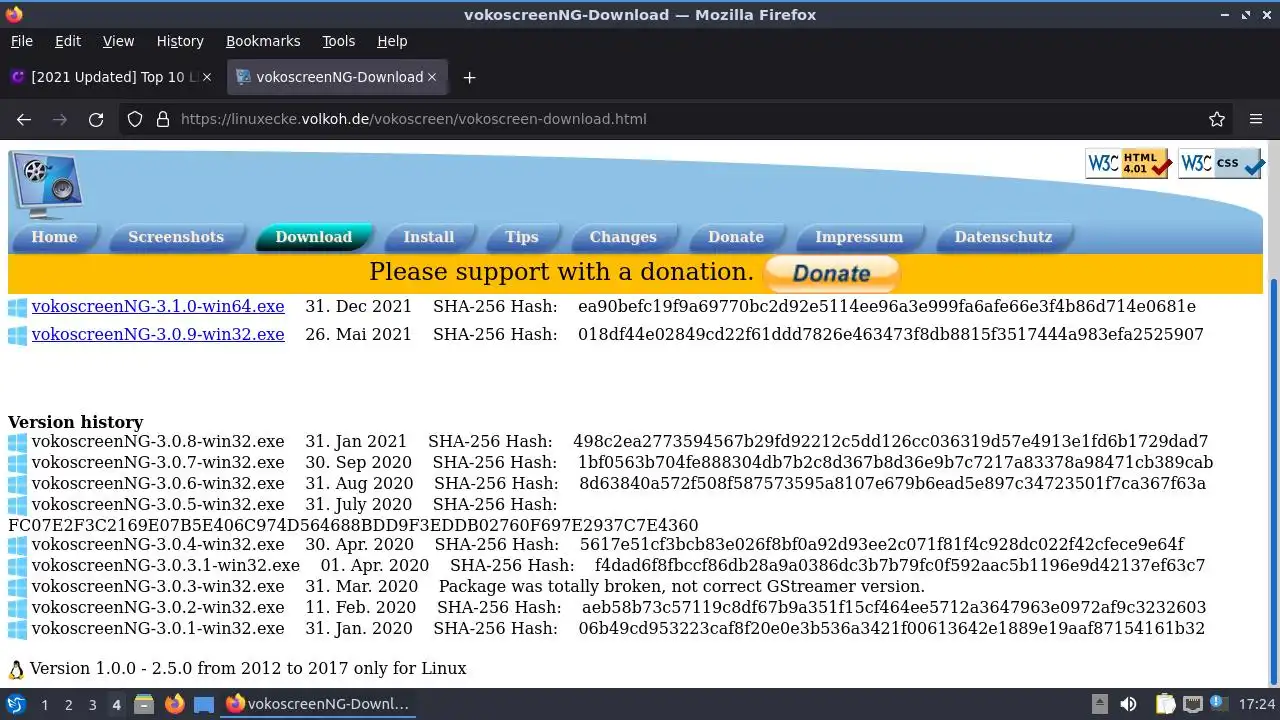Download vokoscreenNG-3.0.9-win32.exe
Image resolution: width=1280 pixels, height=720 pixels.
coord(158,334)
